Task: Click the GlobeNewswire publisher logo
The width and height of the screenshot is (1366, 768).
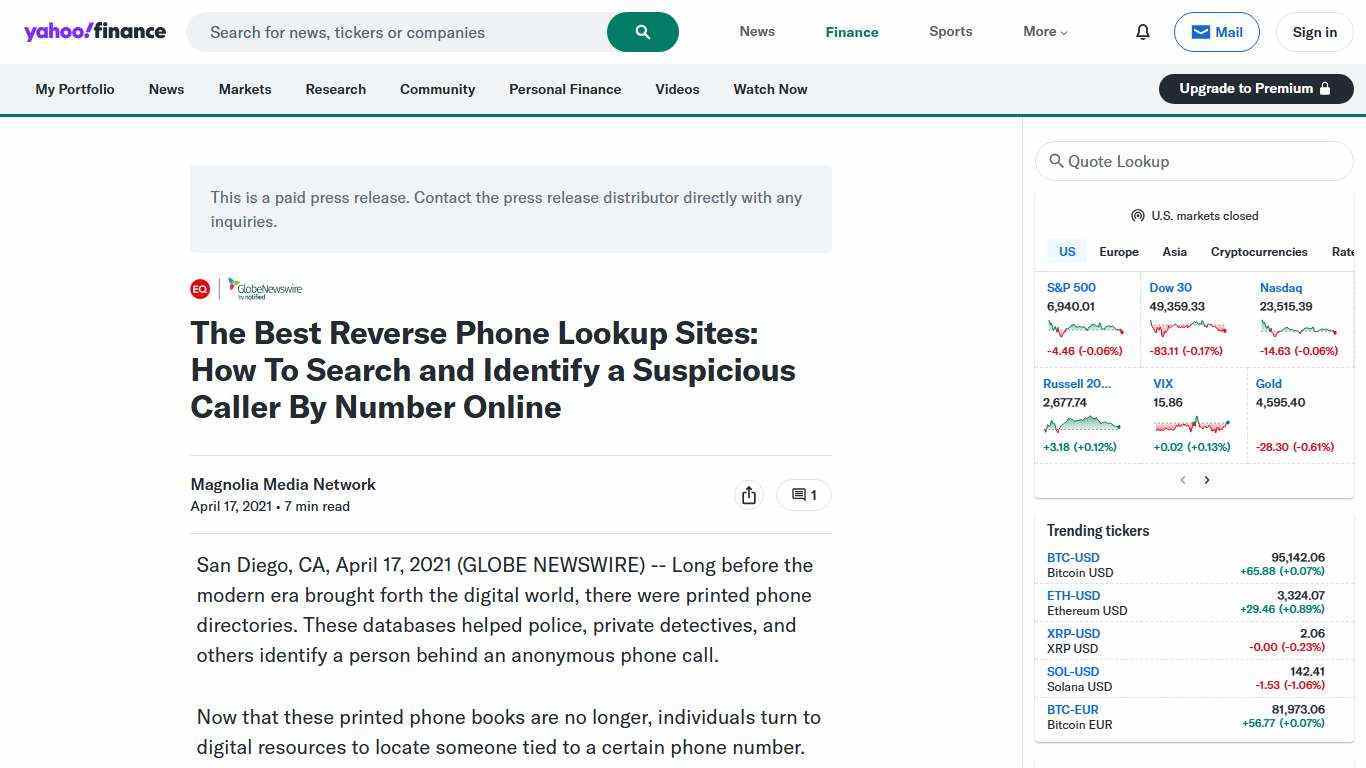Action: (x=264, y=288)
